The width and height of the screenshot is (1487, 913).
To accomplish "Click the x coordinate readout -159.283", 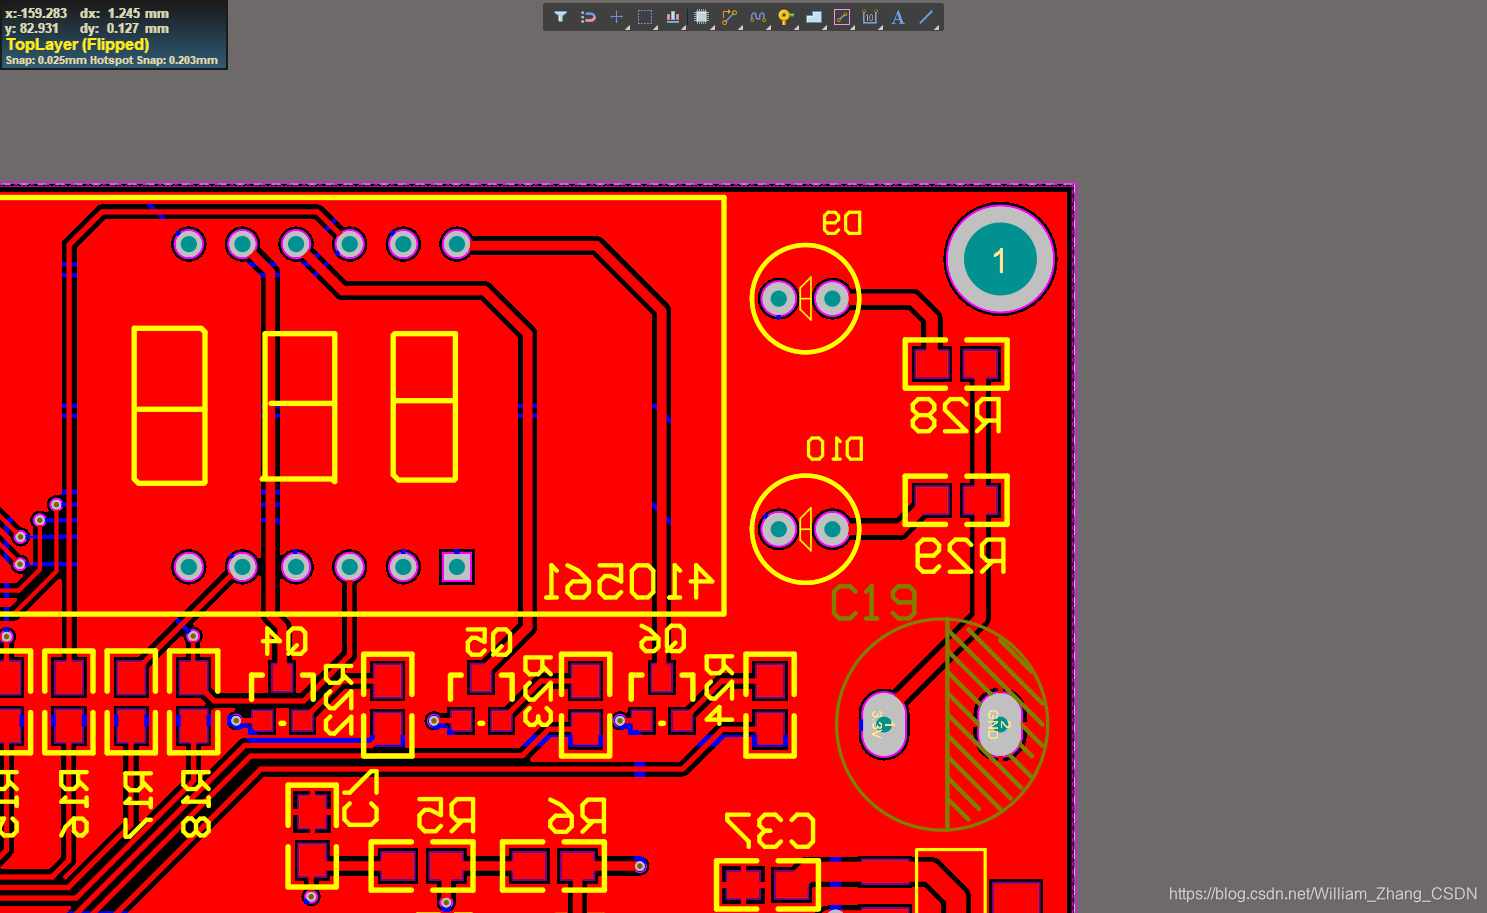I will click(36, 13).
